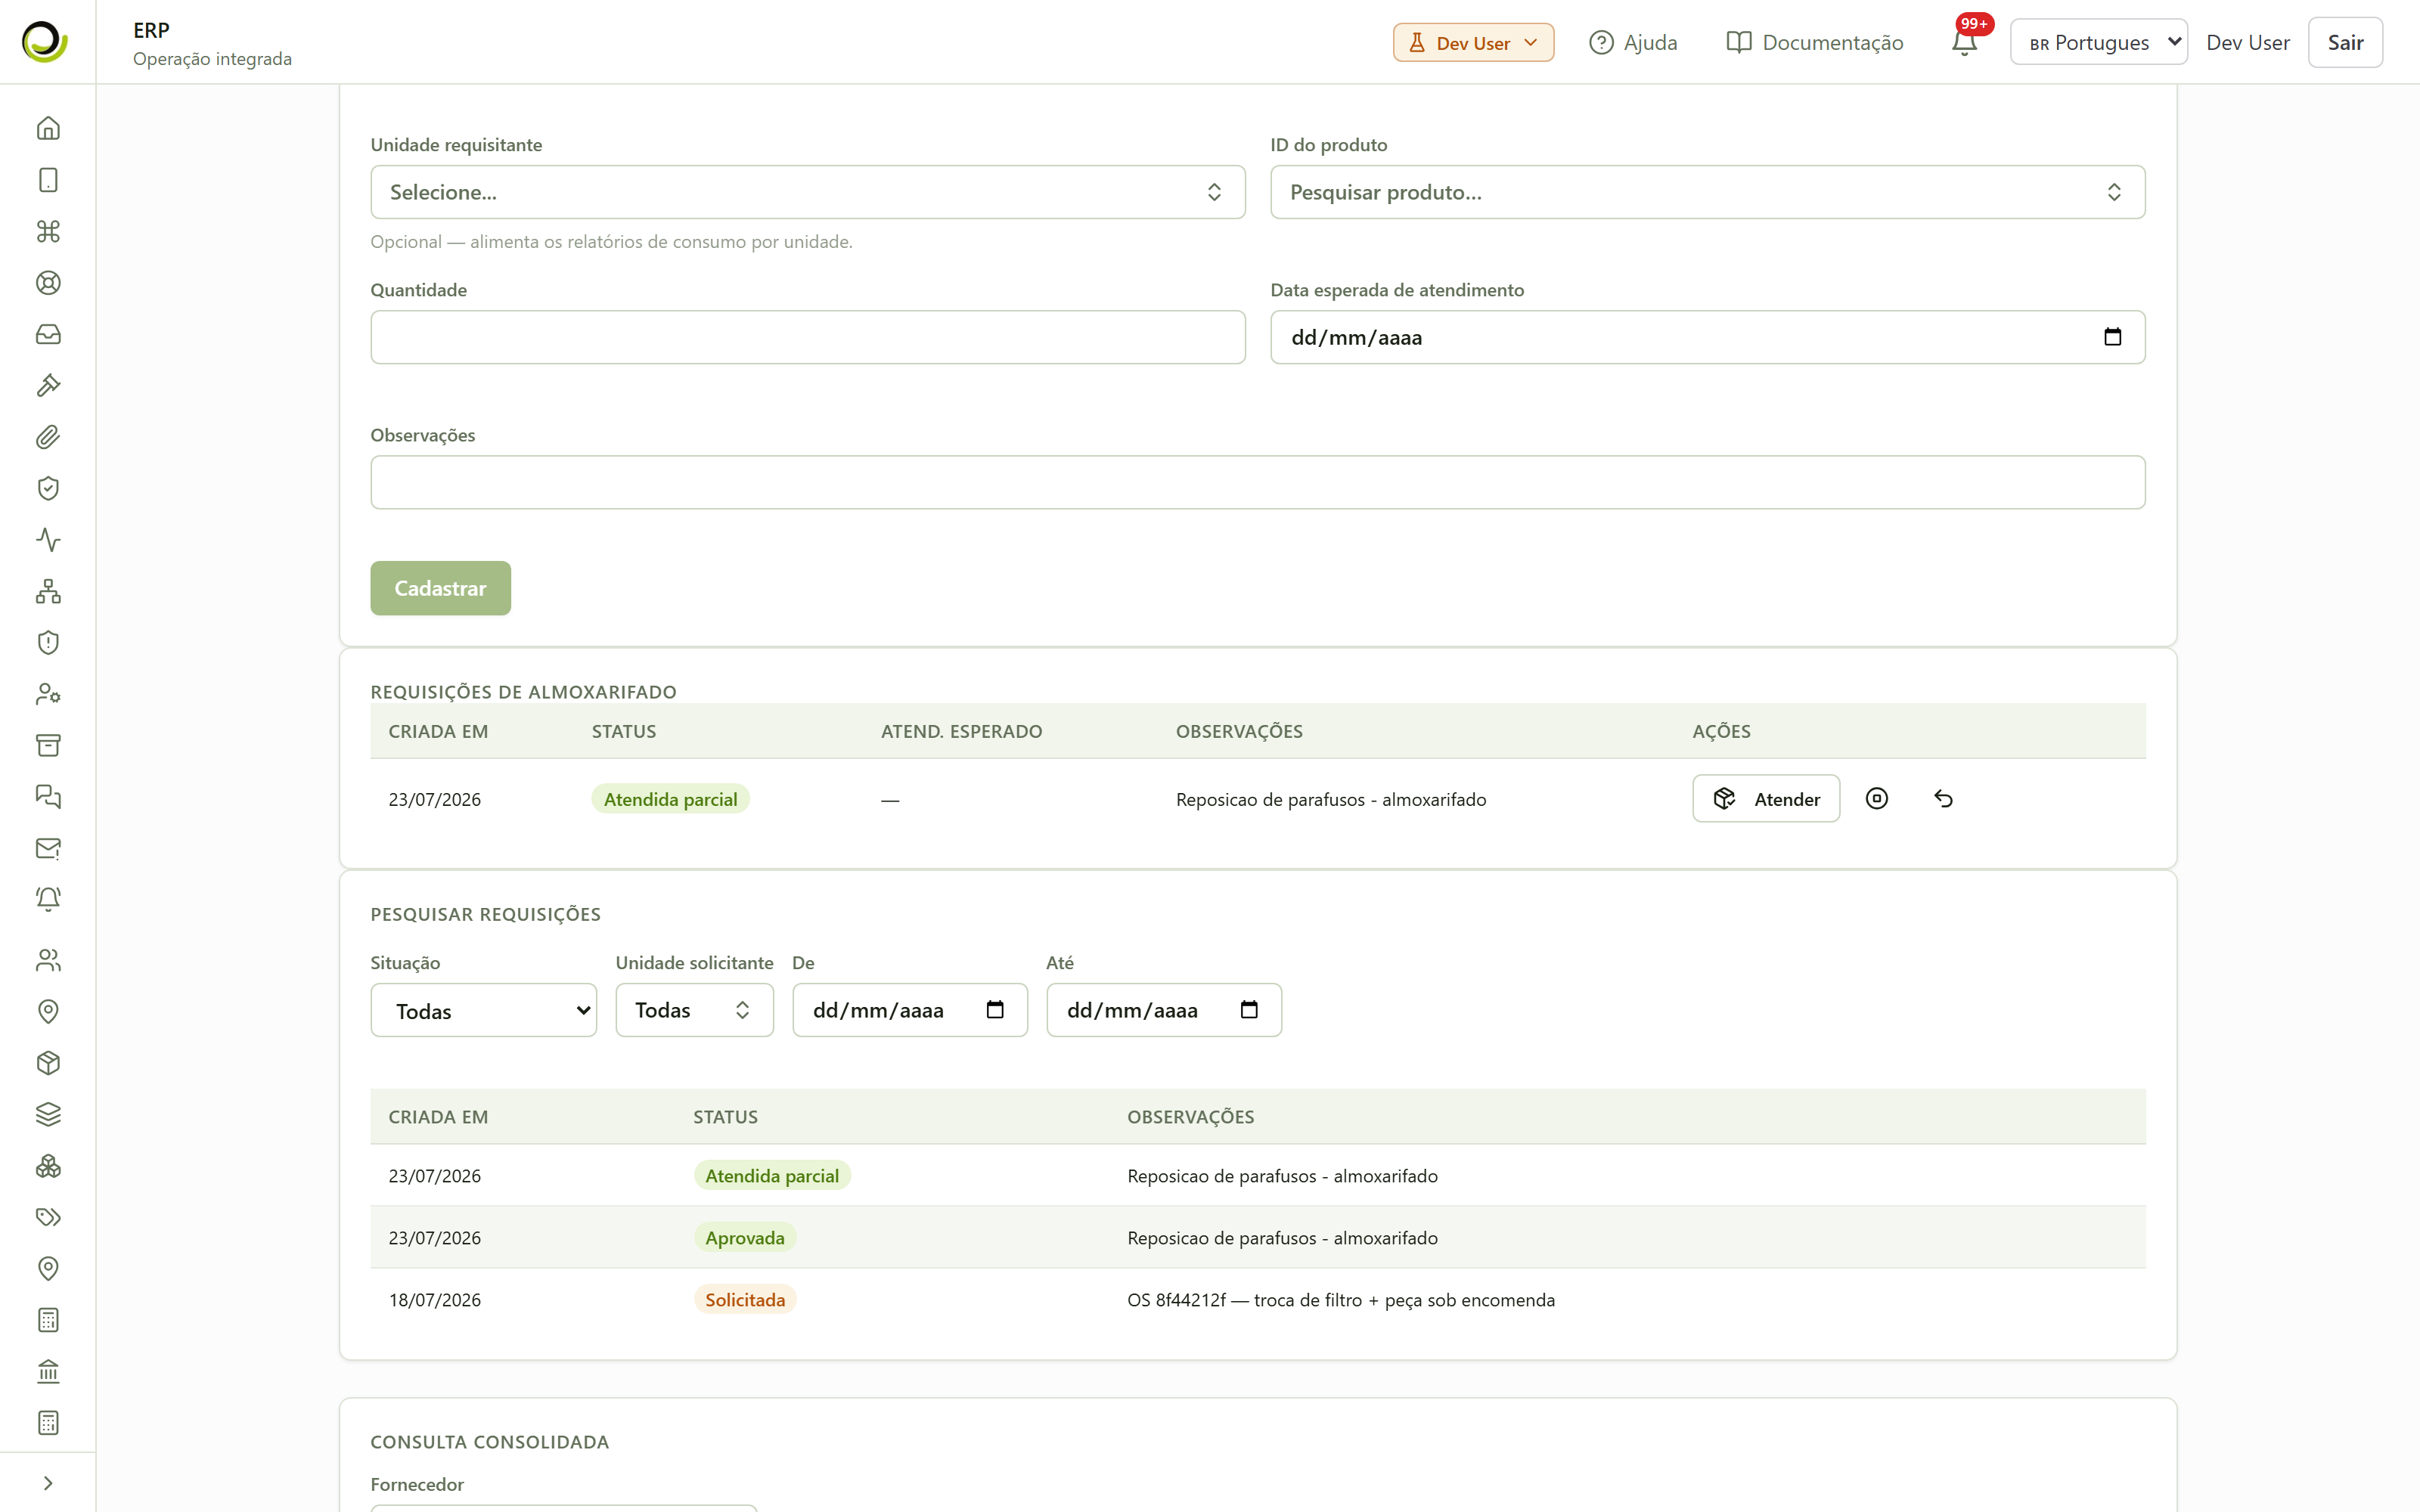The image size is (2420, 1512).
Task: Click the Atender button
Action: click(x=1766, y=798)
